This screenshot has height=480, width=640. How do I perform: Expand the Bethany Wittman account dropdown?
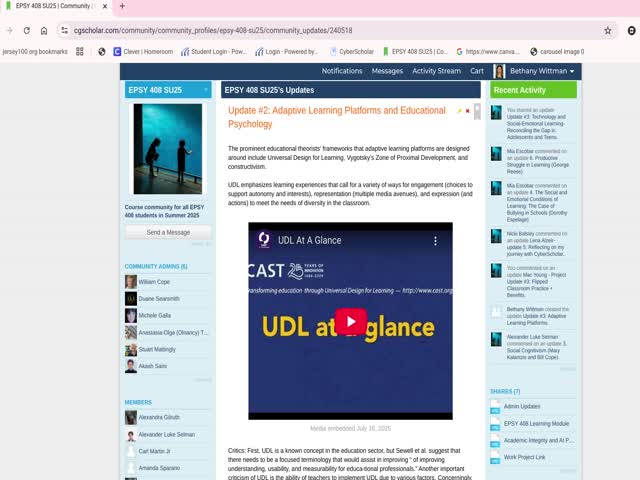pyautogui.click(x=541, y=71)
